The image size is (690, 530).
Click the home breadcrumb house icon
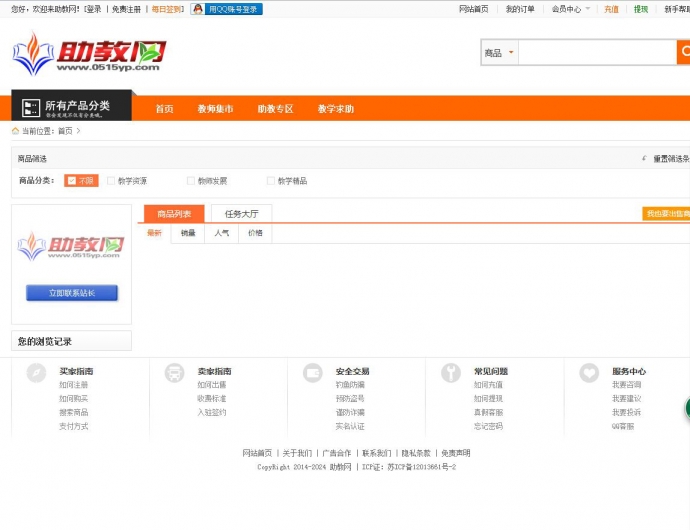(x=15, y=131)
